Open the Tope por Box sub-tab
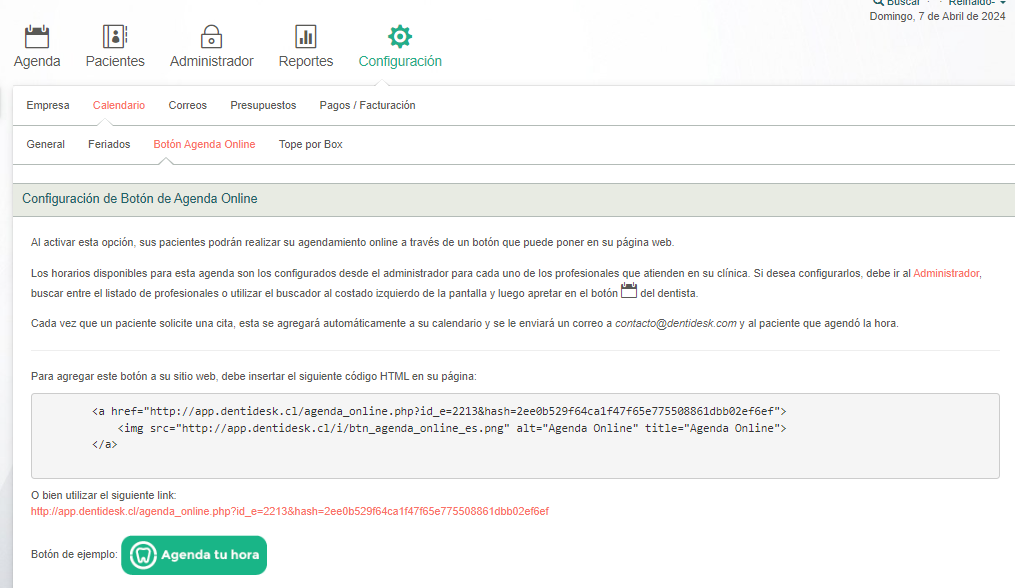Image resolution: width=1015 pixels, height=588 pixels. [311, 144]
